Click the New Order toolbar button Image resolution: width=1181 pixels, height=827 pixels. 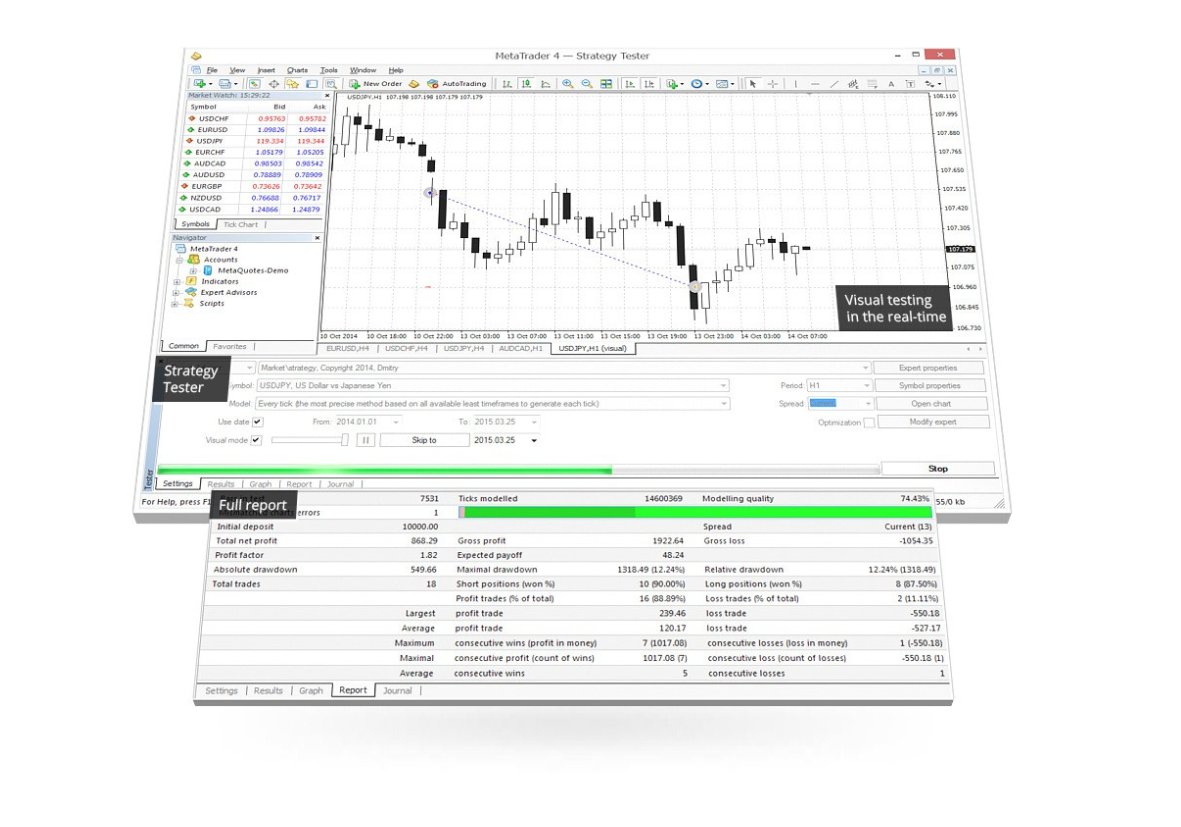(375, 84)
